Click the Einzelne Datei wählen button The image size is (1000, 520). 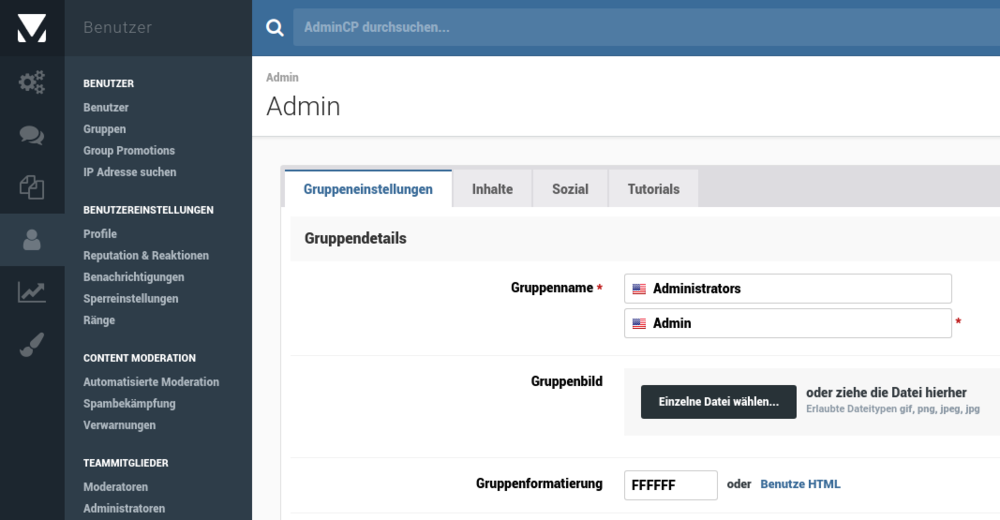(x=718, y=402)
